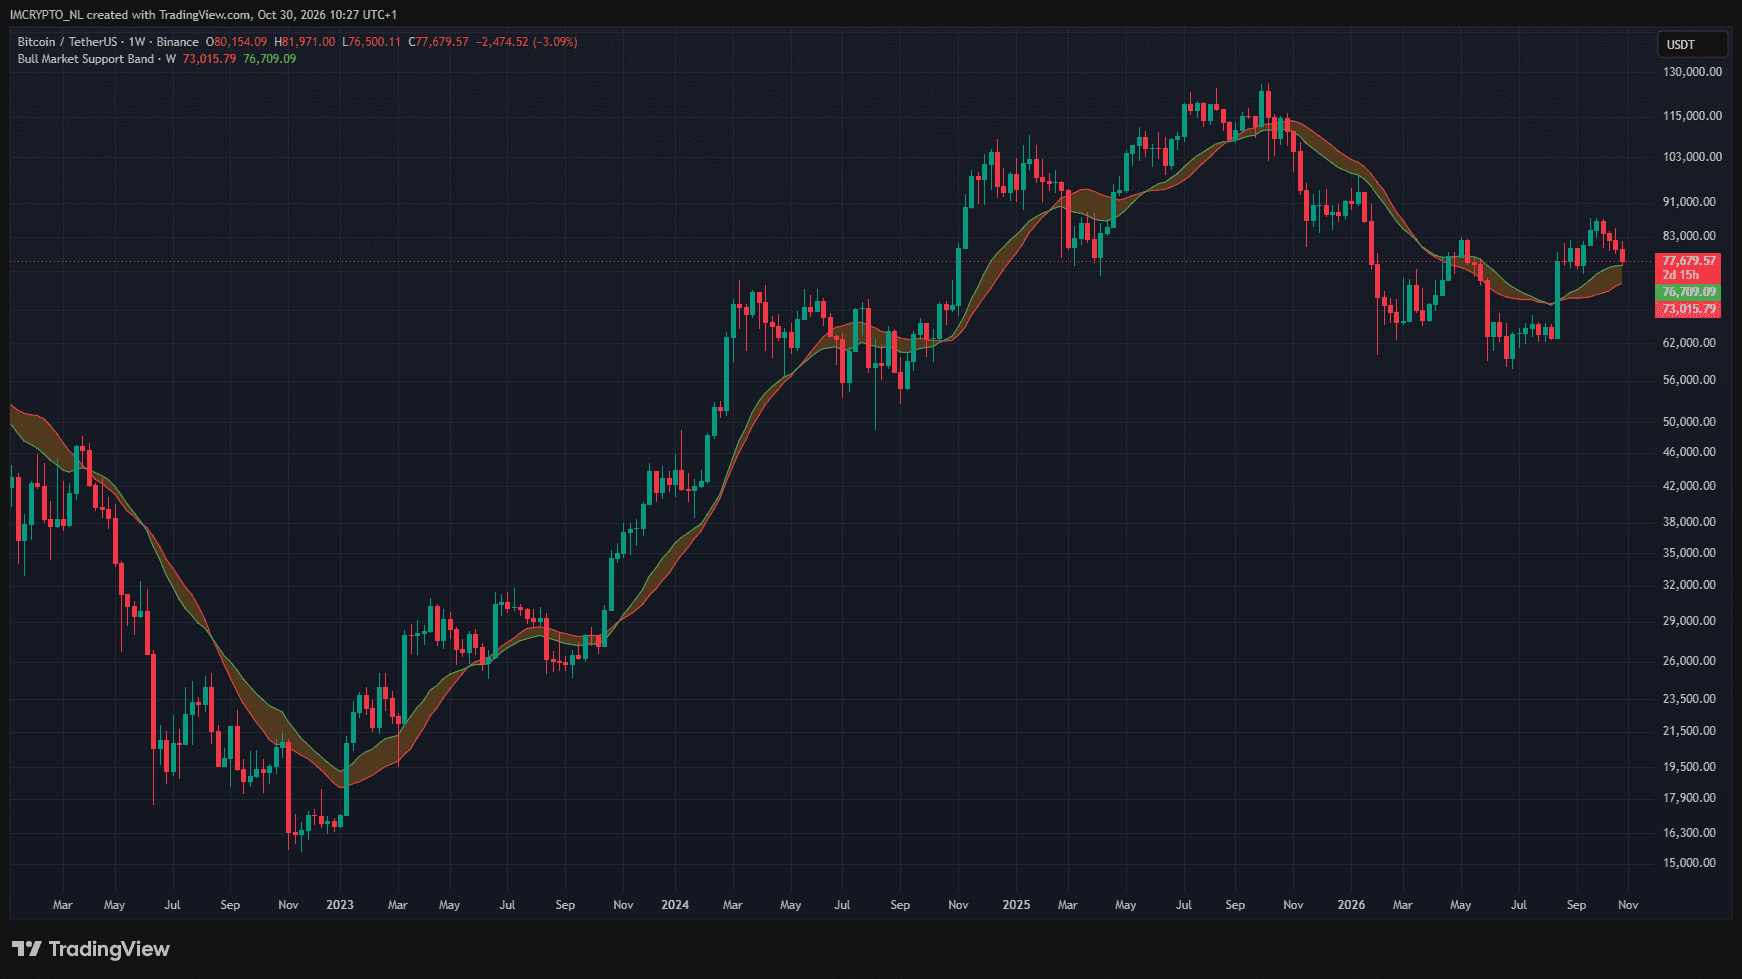Open the USDT currency selector
Image resolution: width=1742 pixels, height=979 pixels.
(1692, 45)
